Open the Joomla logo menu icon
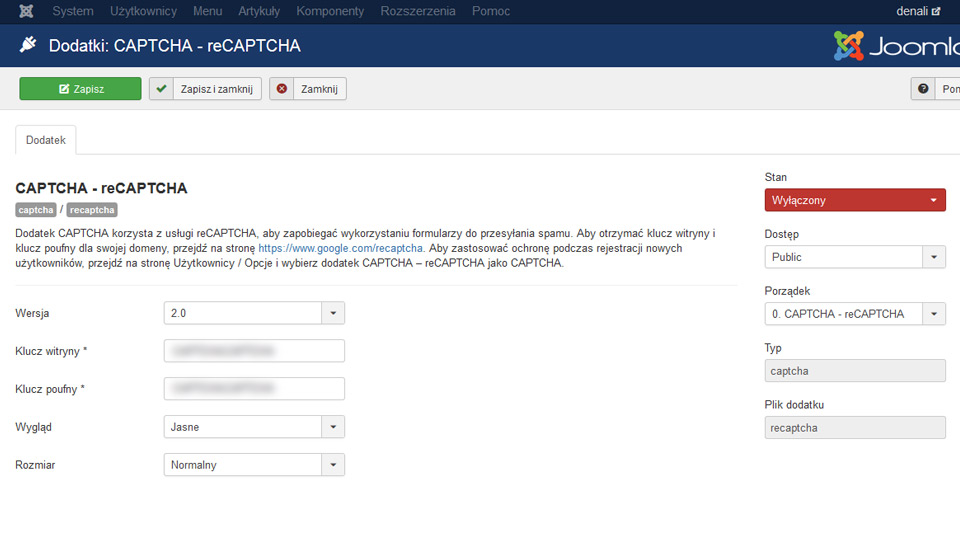Viewport: 960px width, 550px height. click(x=26, y=11)
